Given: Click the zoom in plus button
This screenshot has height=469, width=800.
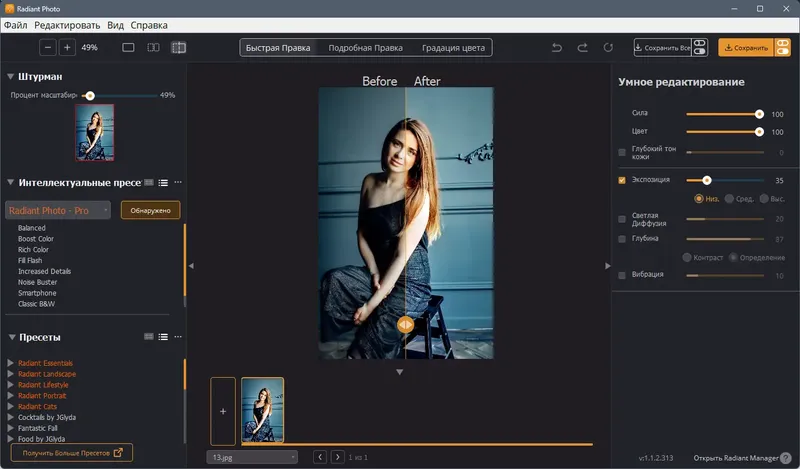Looking at the screenshot, I should tap(67, 47).
